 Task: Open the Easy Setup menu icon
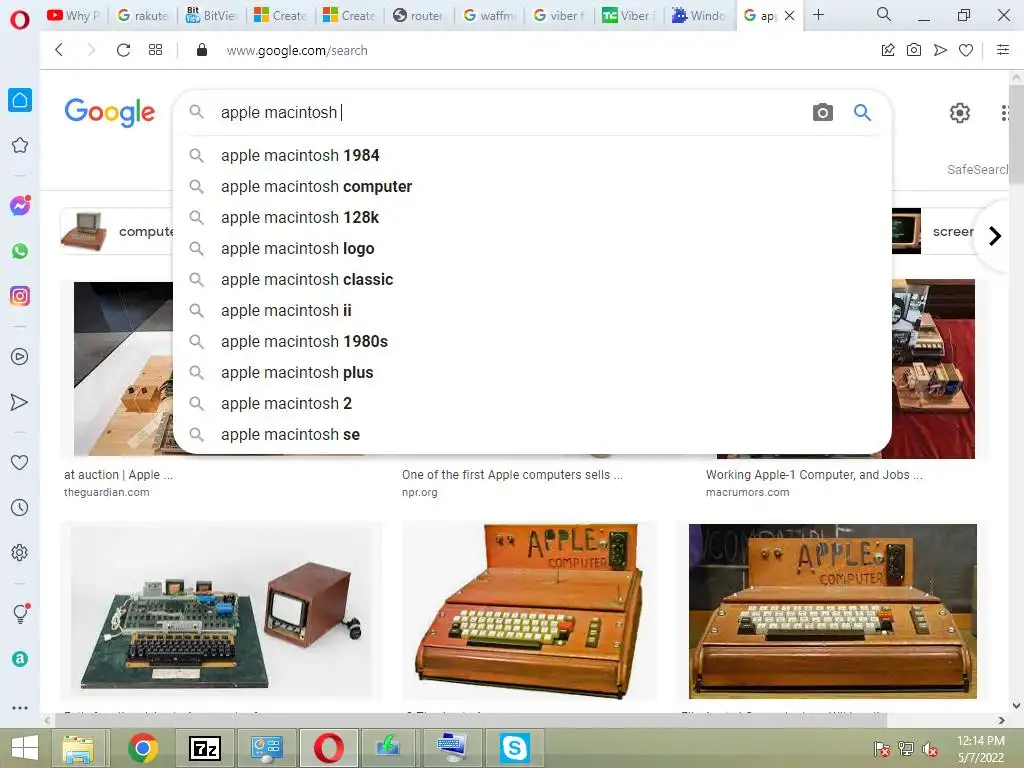(1003, 50)
